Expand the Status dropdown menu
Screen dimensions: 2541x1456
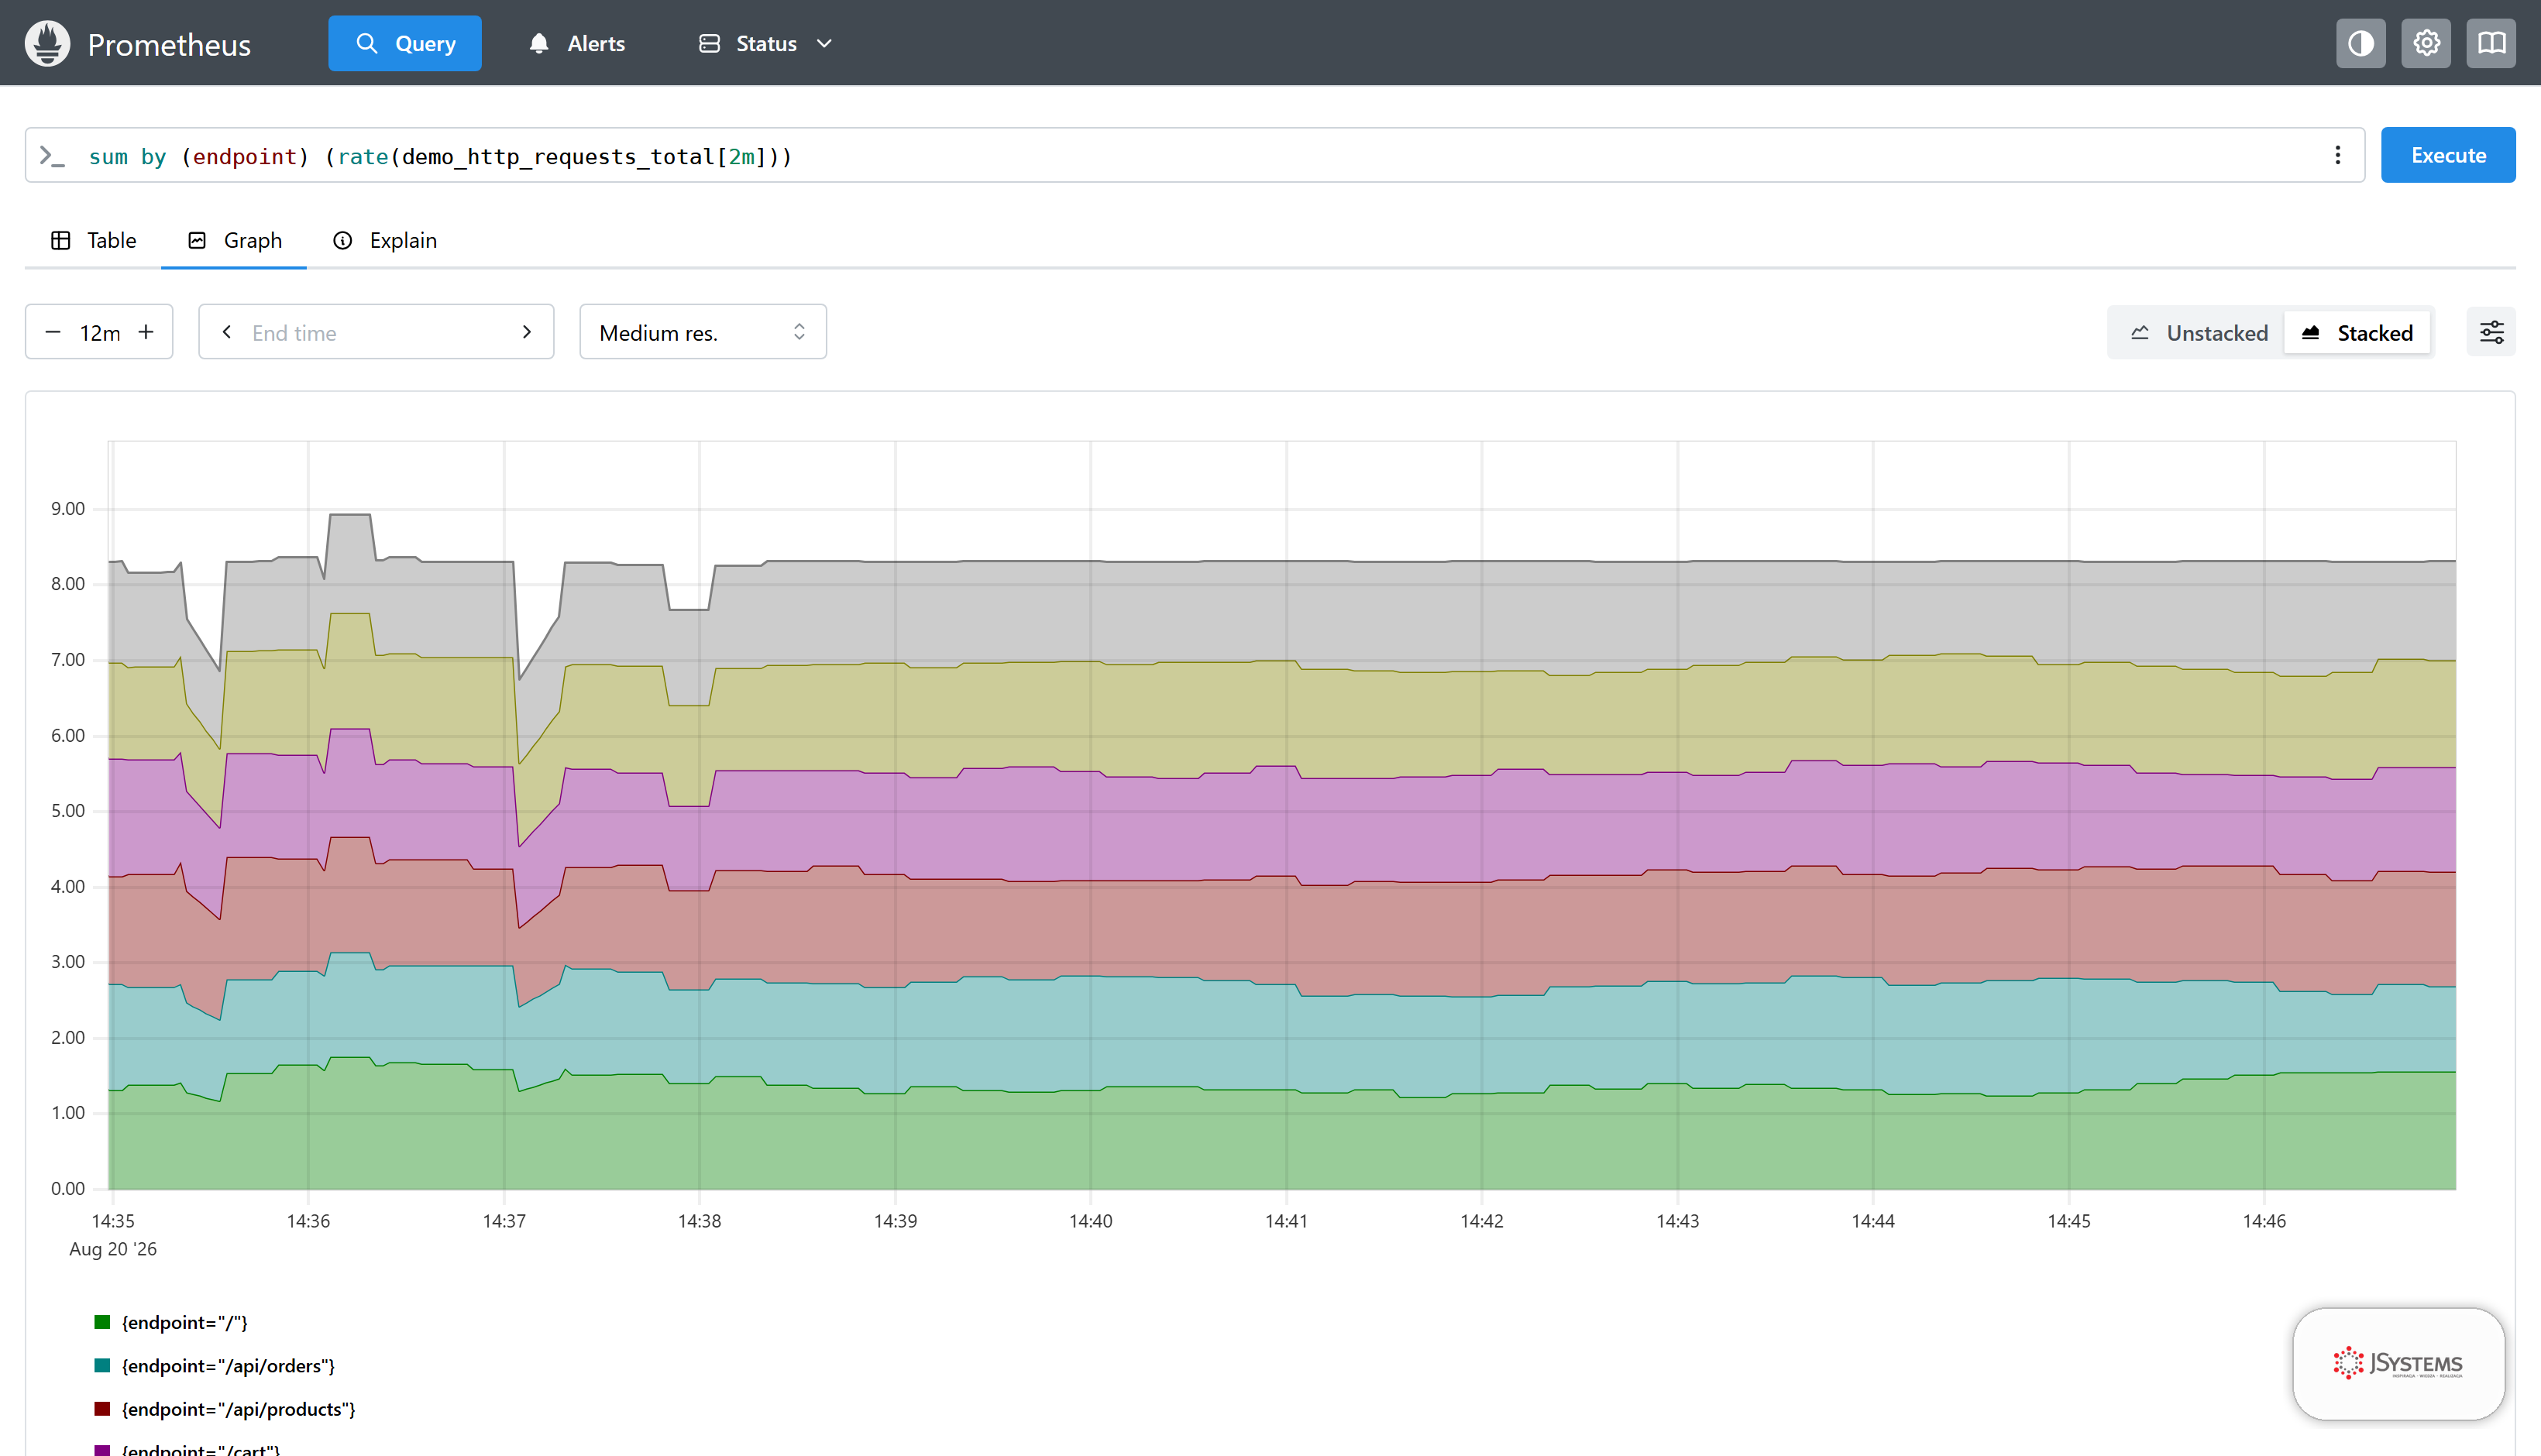point(765,43)
